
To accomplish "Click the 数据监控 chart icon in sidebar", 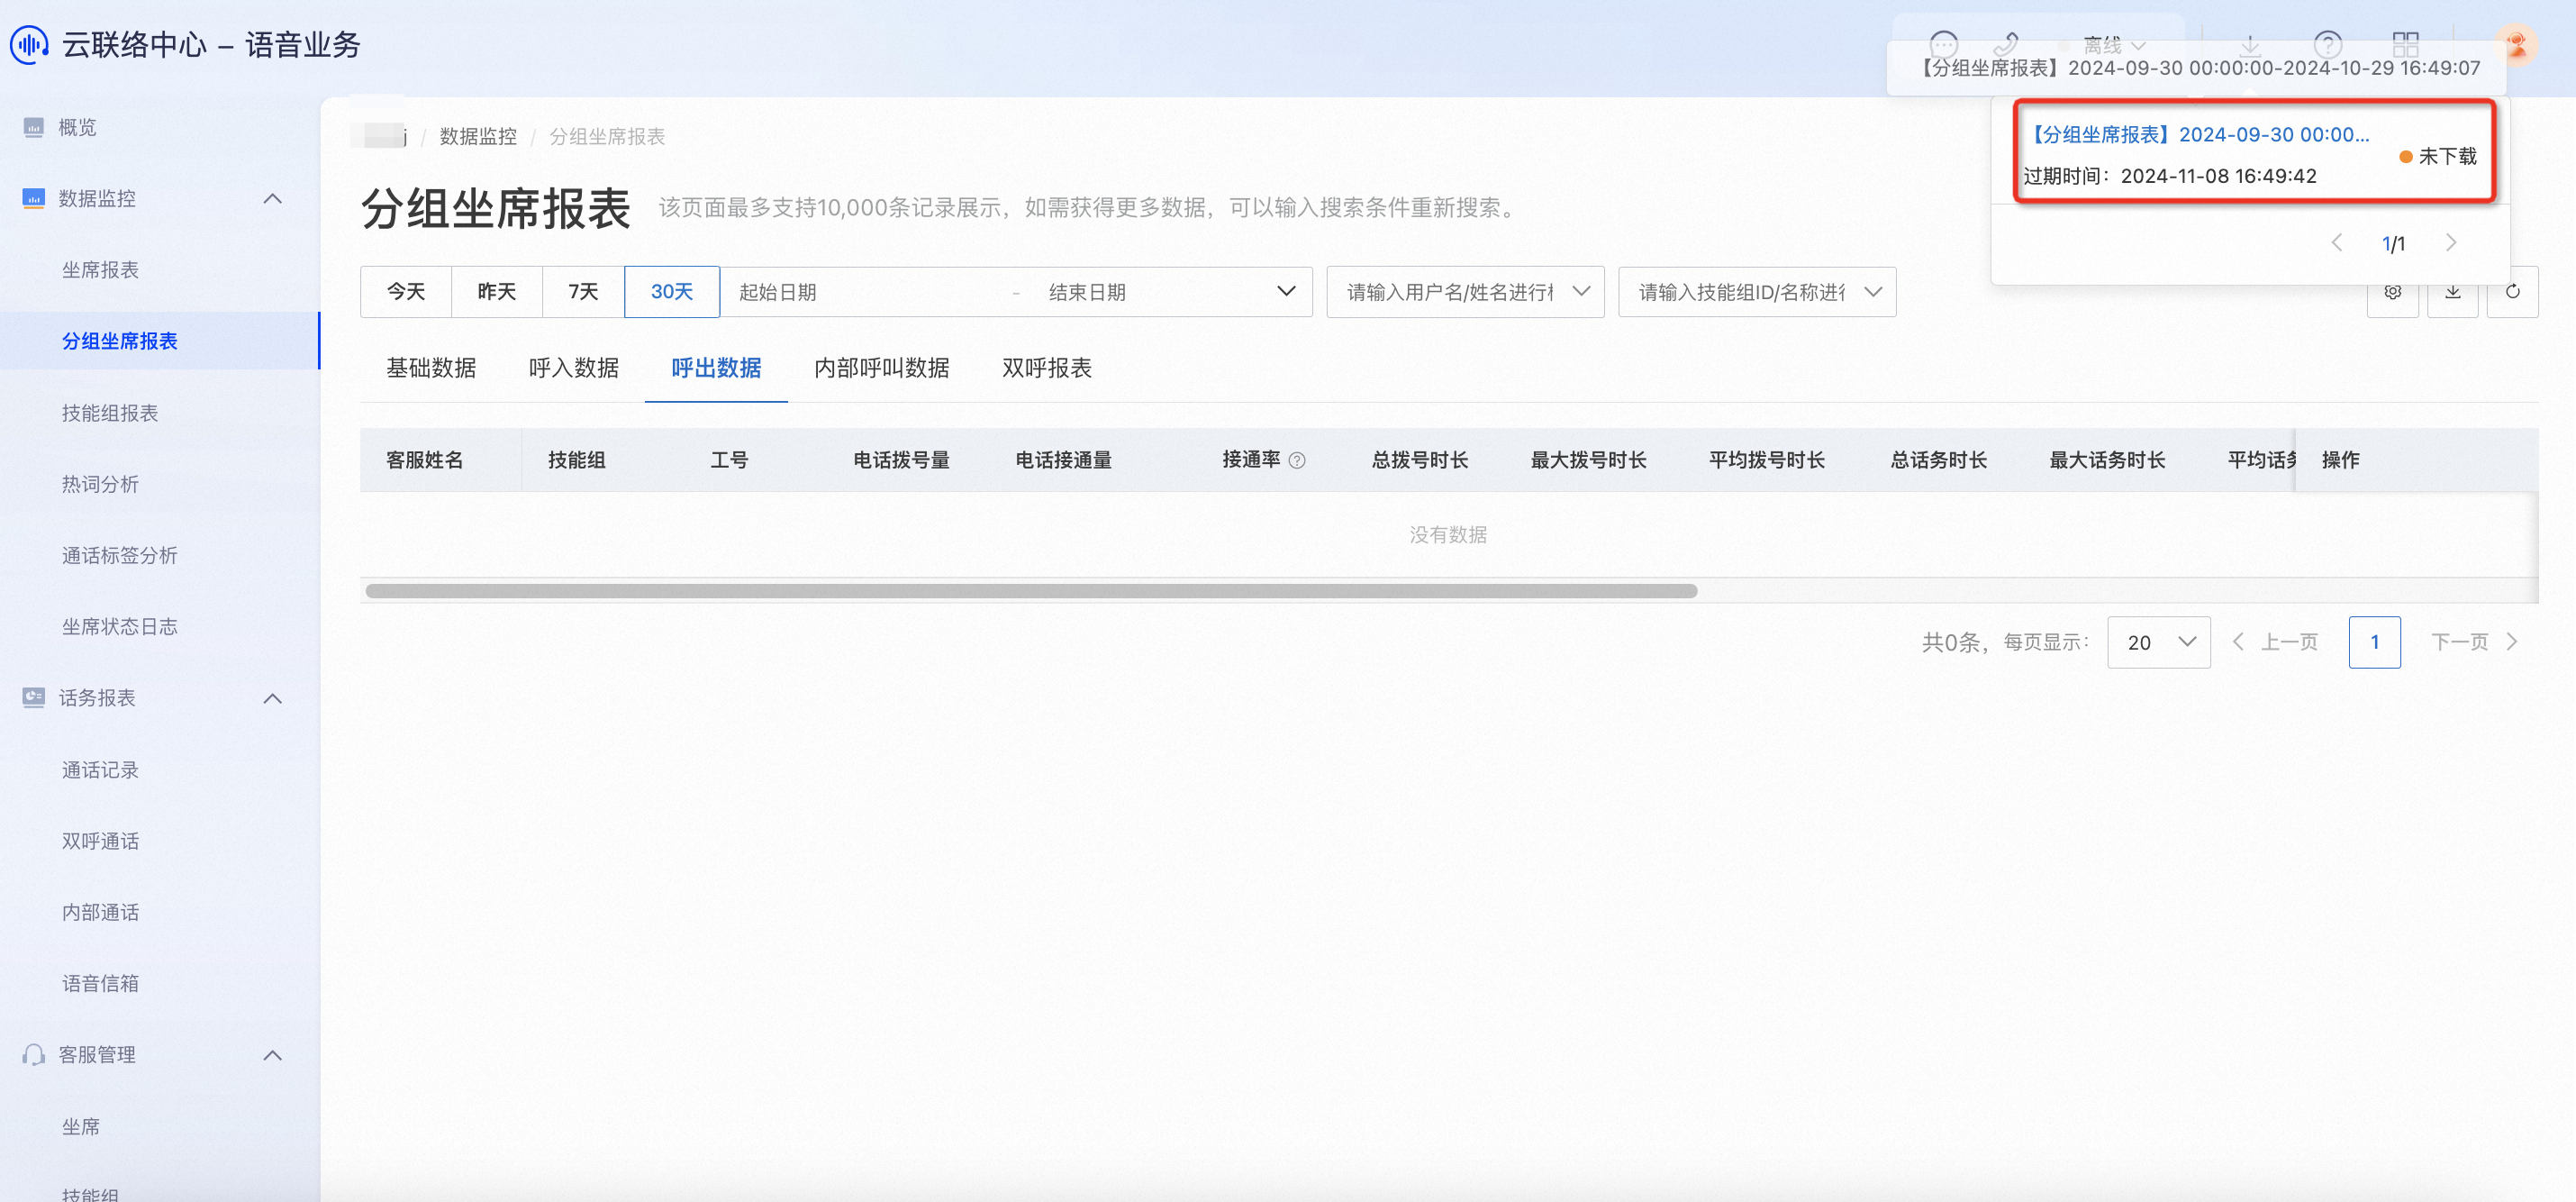I will tap(34, 198).
